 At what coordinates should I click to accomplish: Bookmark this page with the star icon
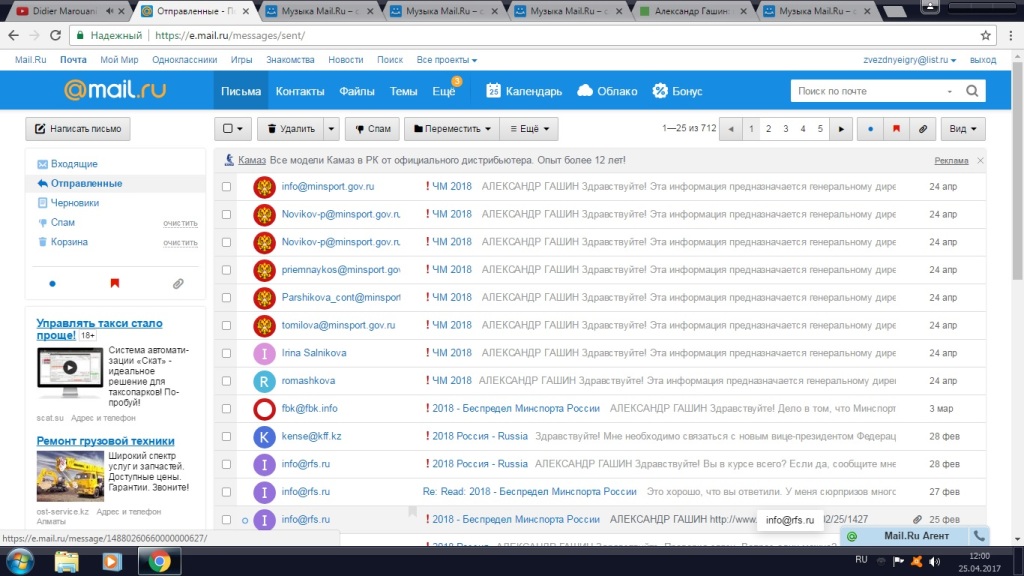tap(985, 35)
